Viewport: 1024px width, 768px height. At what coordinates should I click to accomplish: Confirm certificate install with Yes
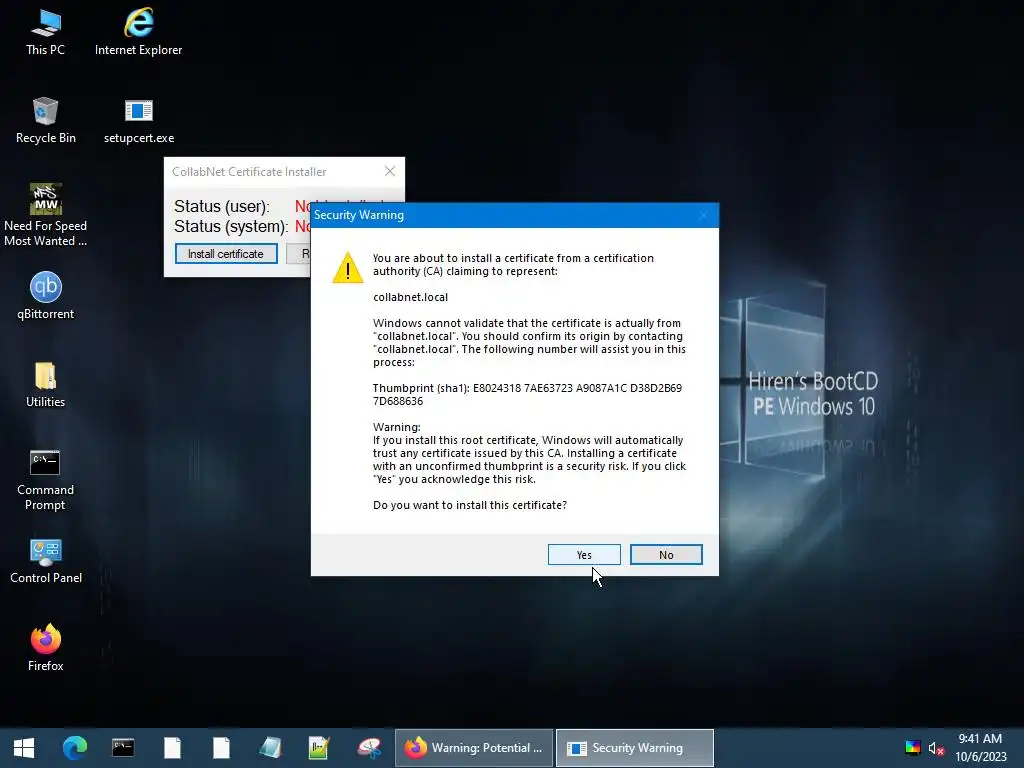584,554
